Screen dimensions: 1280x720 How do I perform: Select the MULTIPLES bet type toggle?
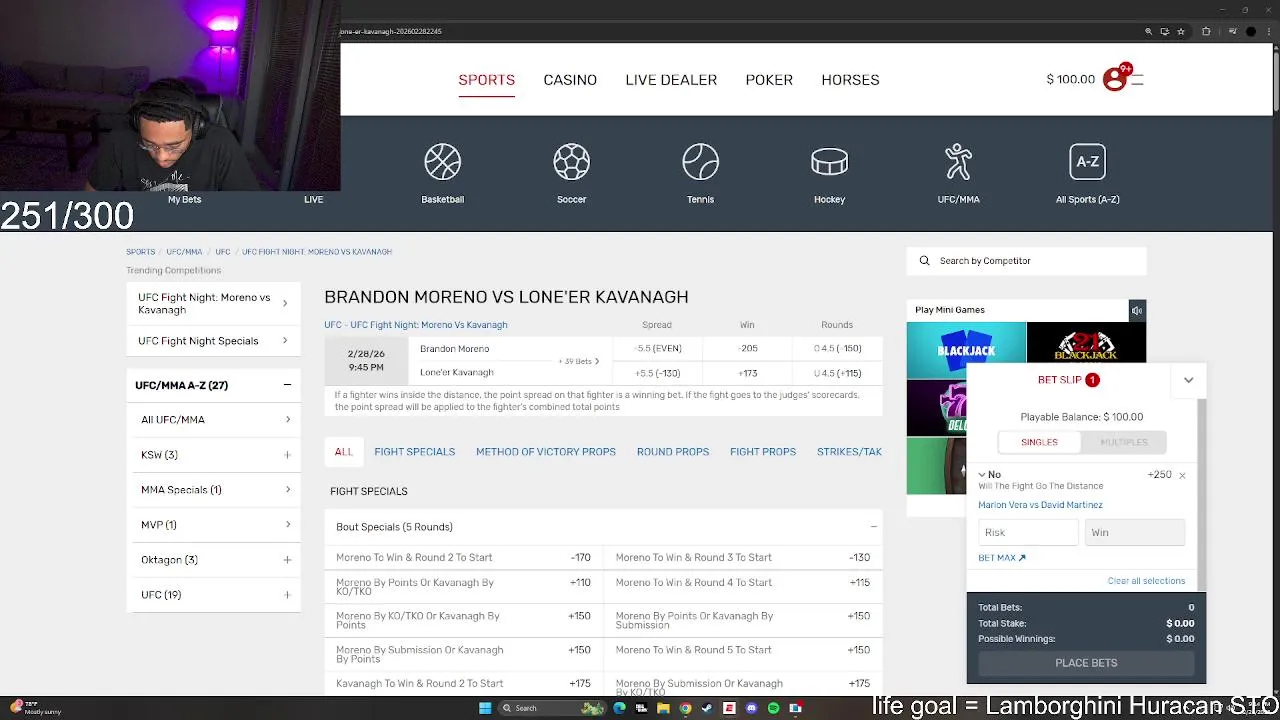pyautogui.click(x=1124, y=442)
